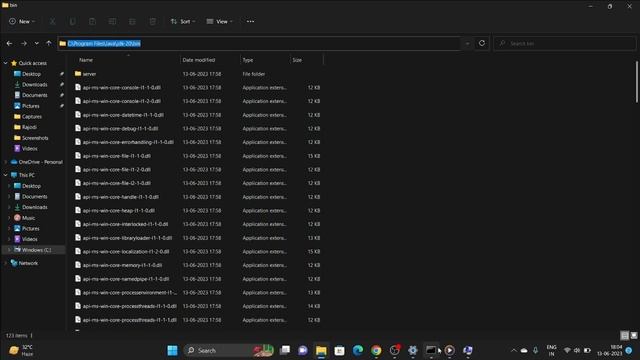640x360 pixels.
Task: Launch Microsoft Edge from the taskbar
Action: pyautogui.click(x=358, y=350)
